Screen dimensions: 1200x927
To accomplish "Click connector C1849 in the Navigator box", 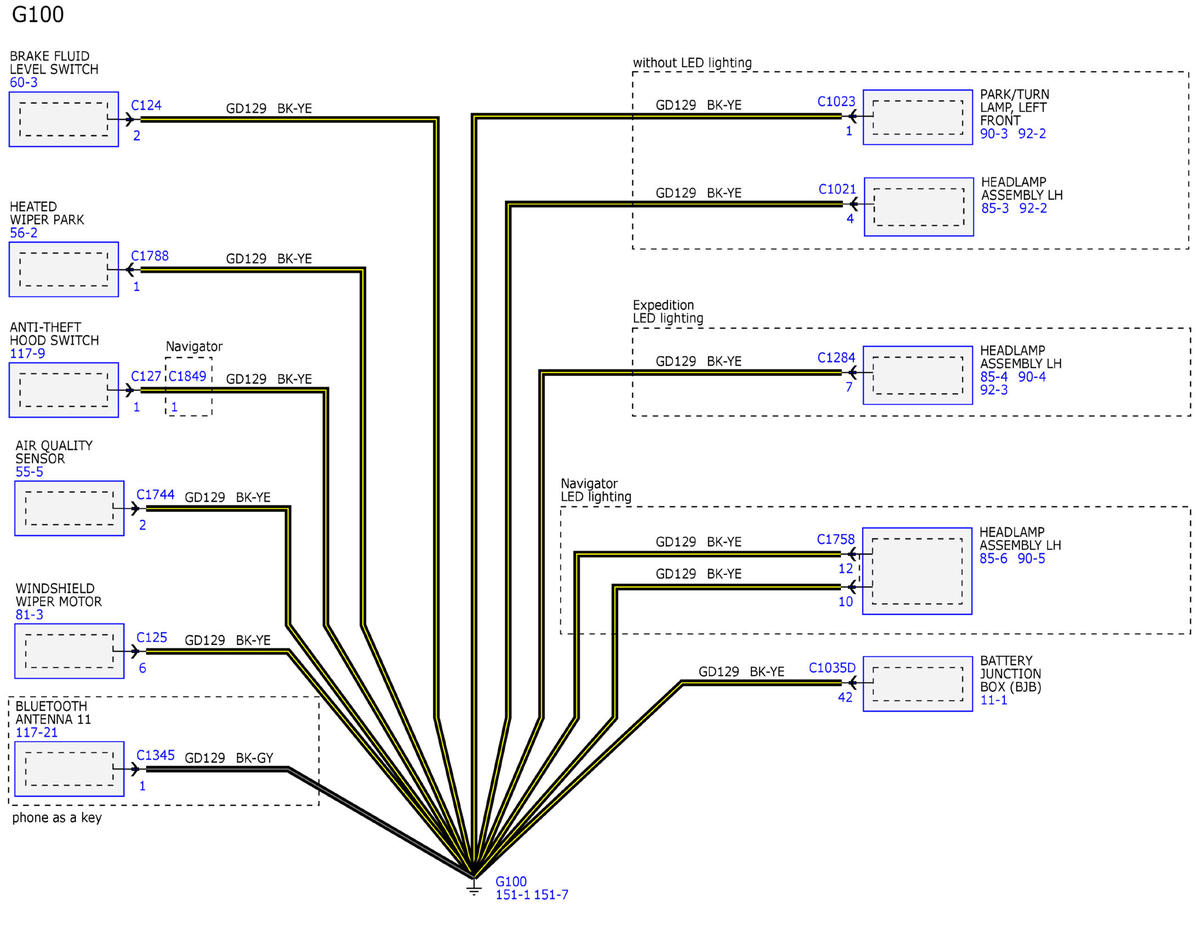I will [x=187, y=376].
